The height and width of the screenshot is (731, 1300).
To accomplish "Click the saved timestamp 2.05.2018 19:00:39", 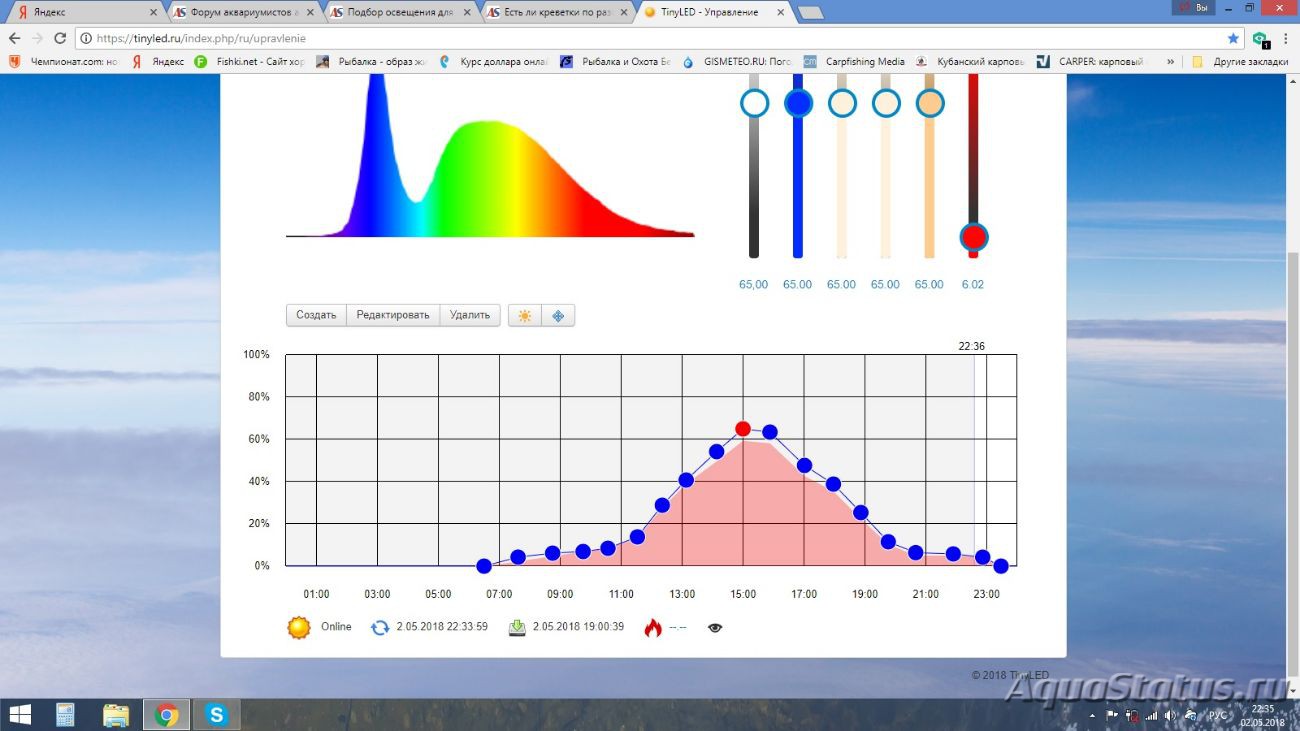I will pos(578,627).
